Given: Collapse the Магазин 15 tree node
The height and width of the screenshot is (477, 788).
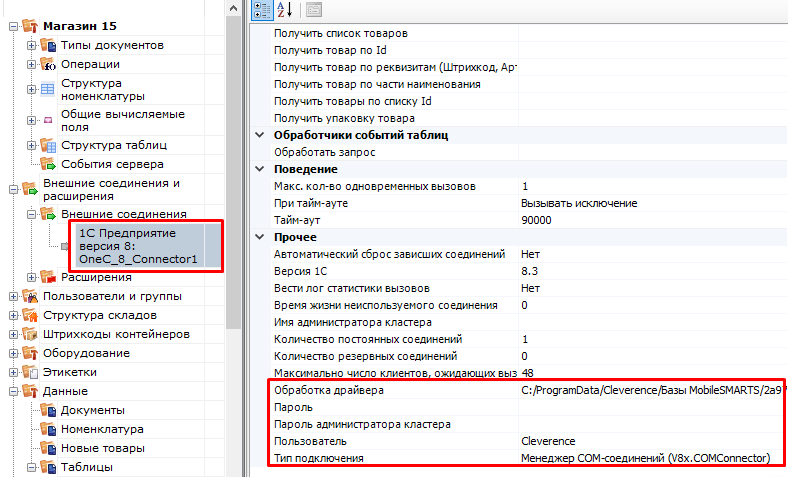Looking at the screenshot, I should 14,26.
